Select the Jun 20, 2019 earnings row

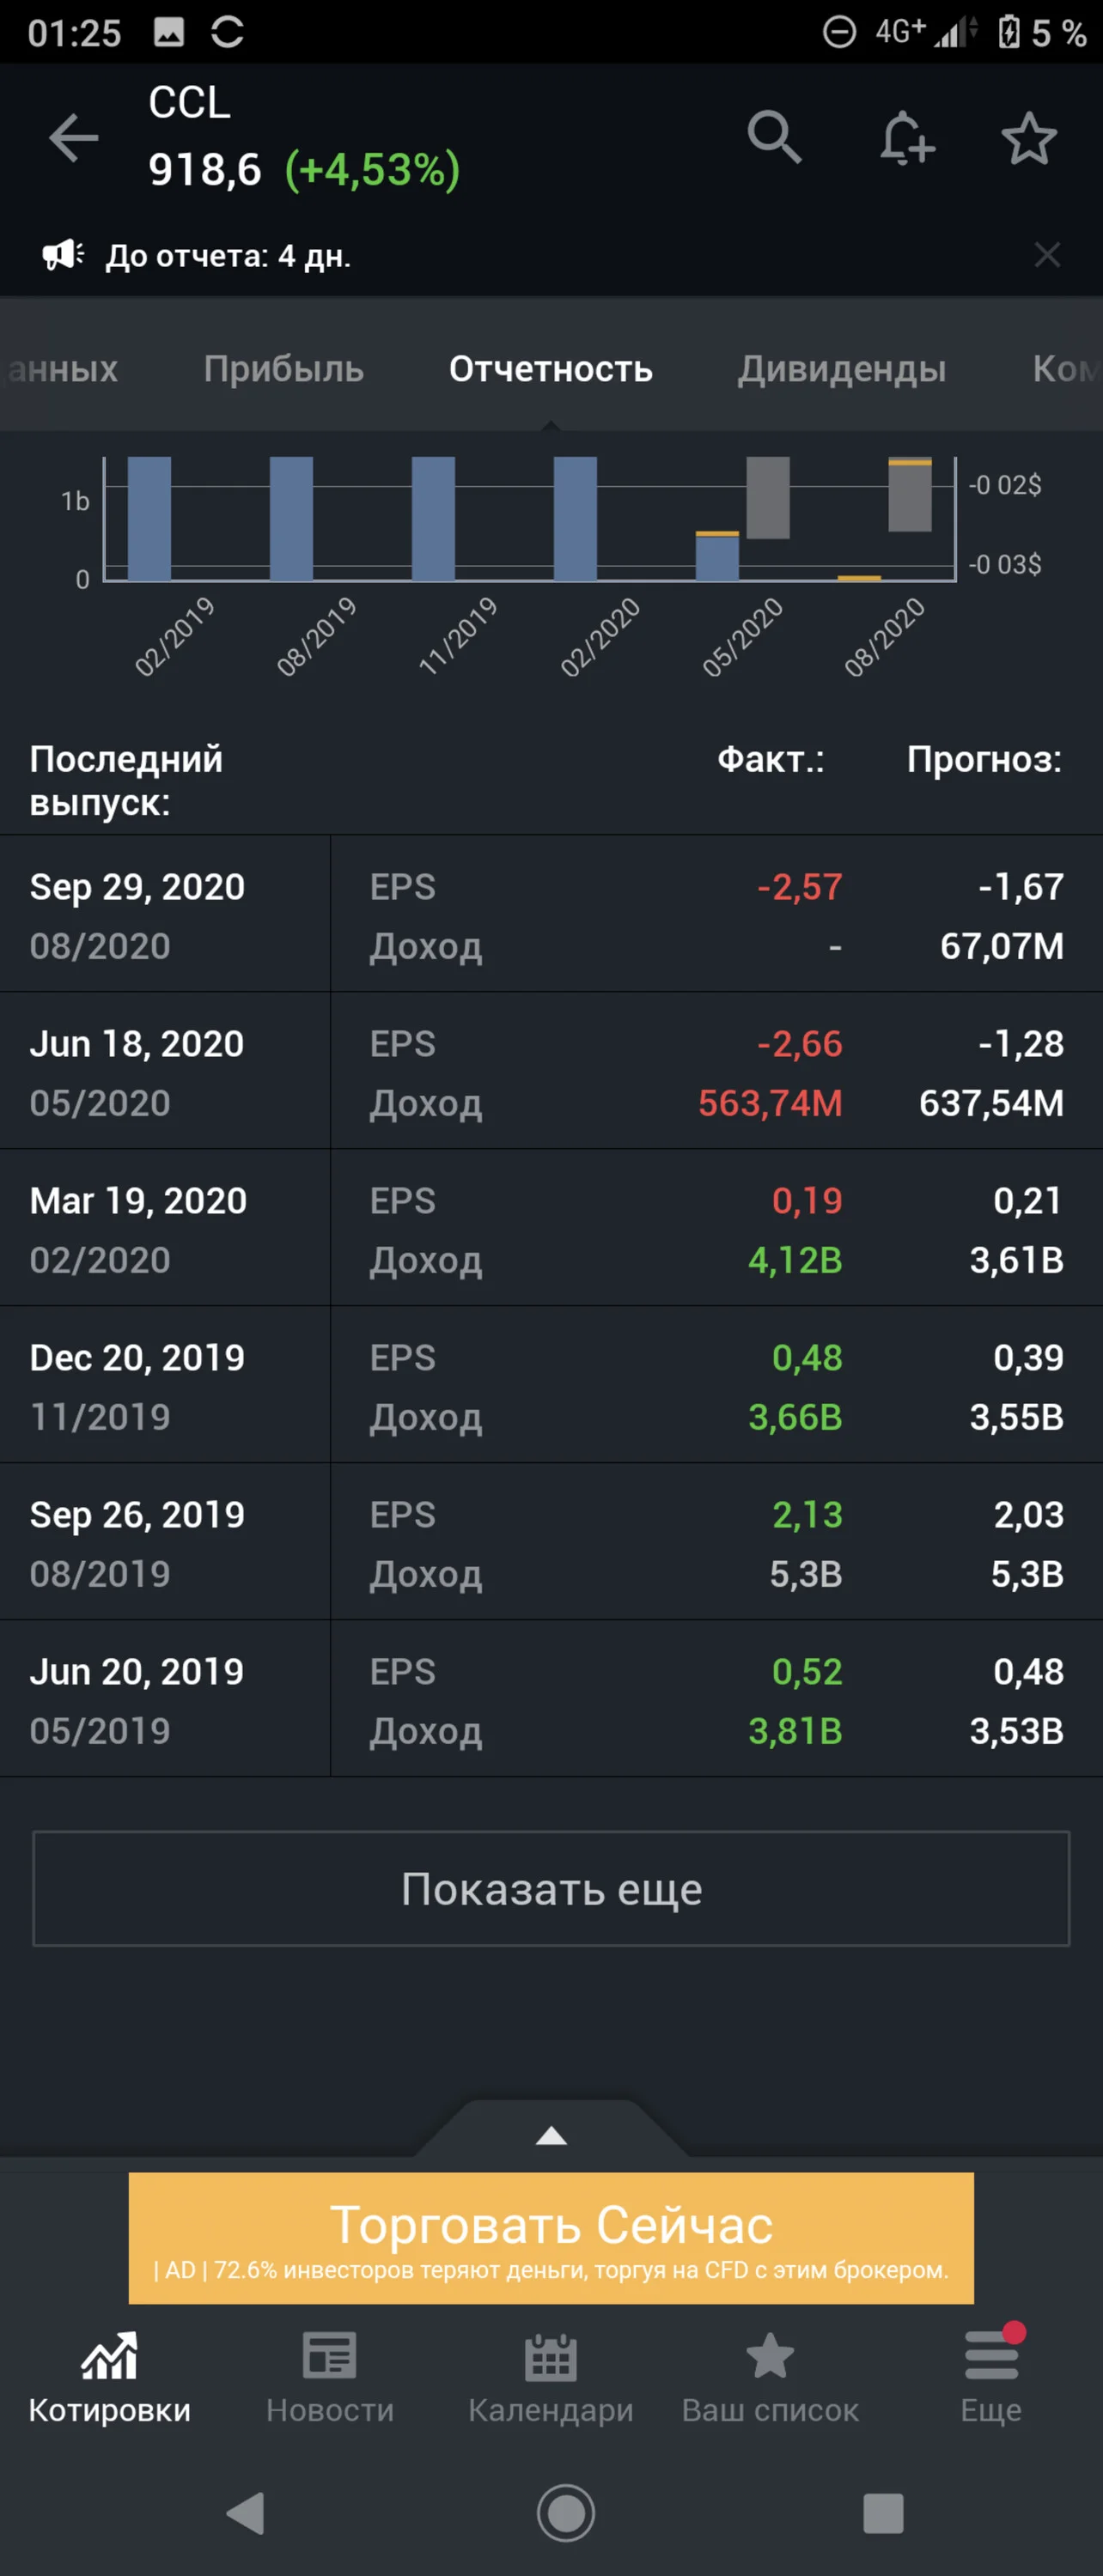click(x=551, y=1699)
